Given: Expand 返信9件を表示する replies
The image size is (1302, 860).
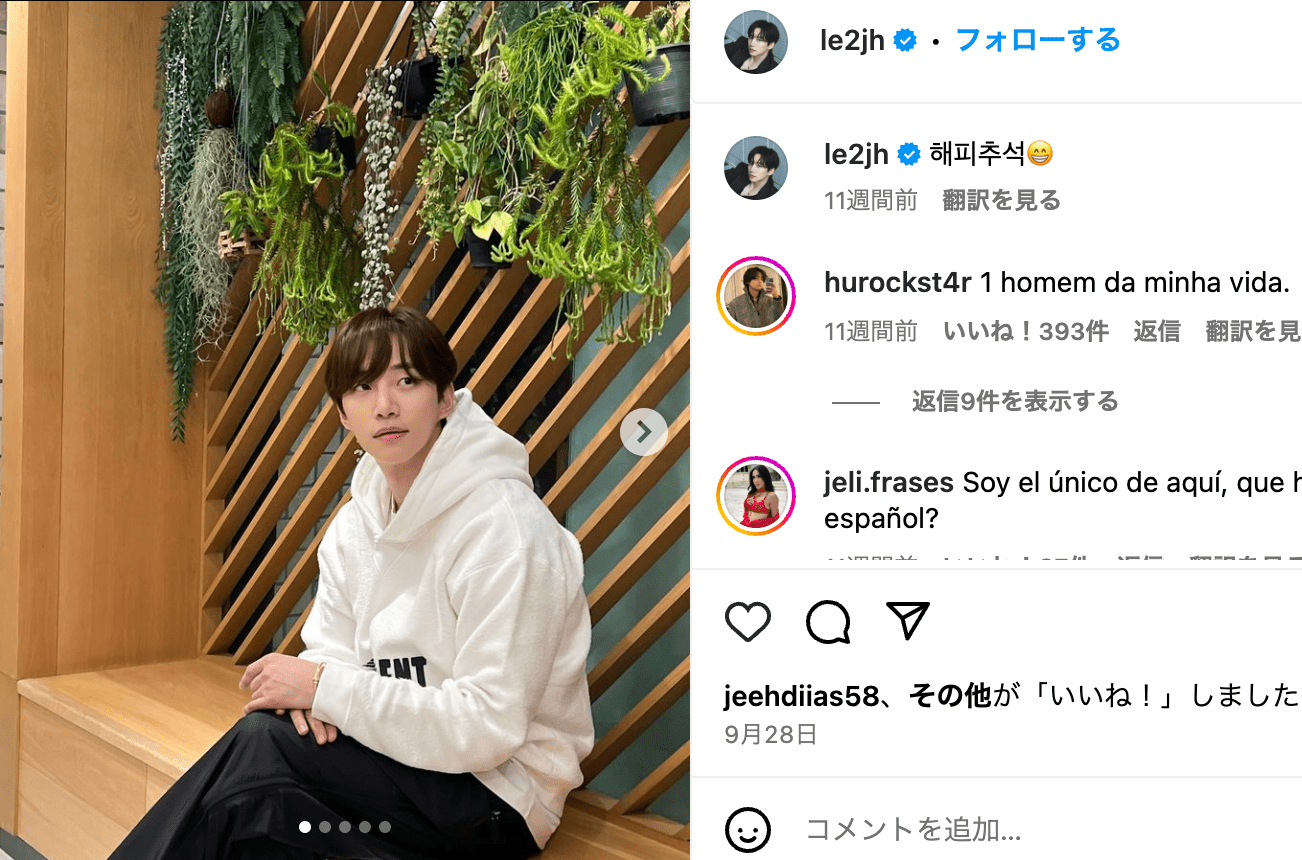Looking at the screenshot, I should click(x=1015, y=402).
